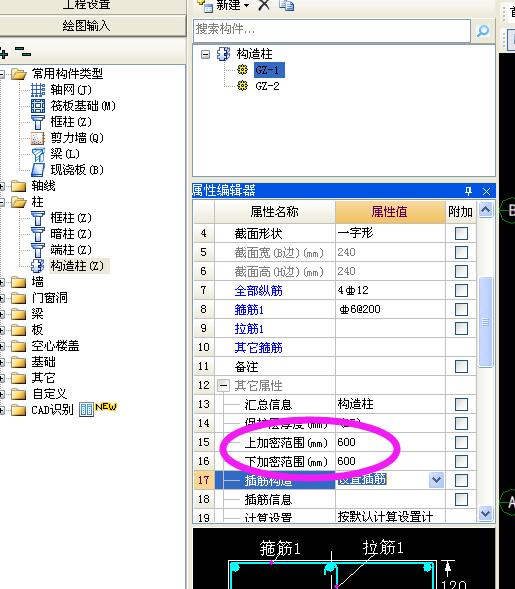The width and height of the screenshot is (515, 589).
Task: Tick the 附加 checkbox for 上加密范围
Action: (x=461, y=443)
